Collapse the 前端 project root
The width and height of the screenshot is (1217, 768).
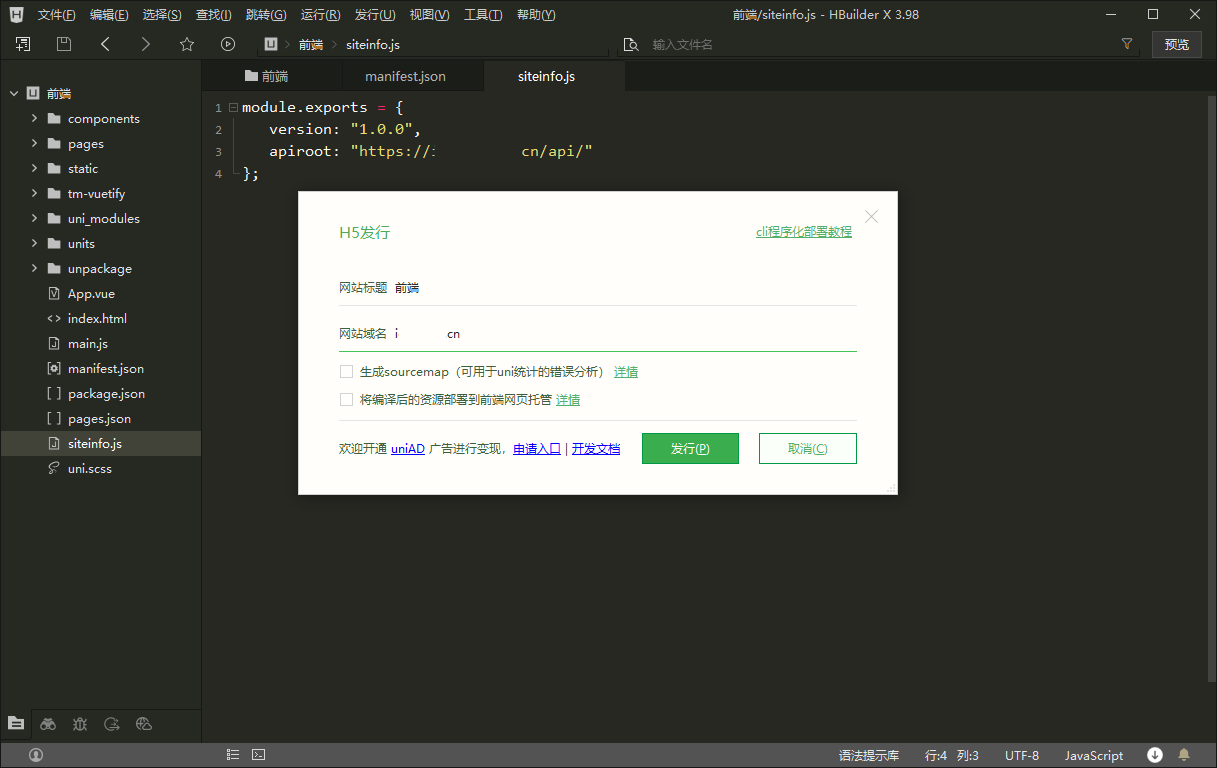tap(14, 94)
